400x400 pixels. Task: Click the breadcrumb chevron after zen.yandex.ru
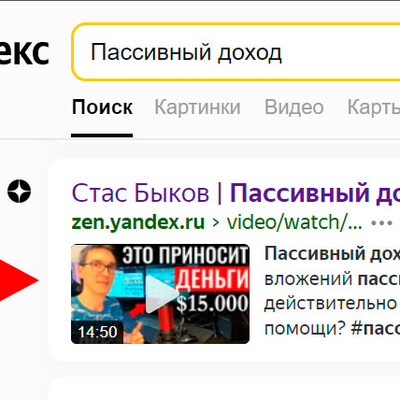(x=216, y=223)
